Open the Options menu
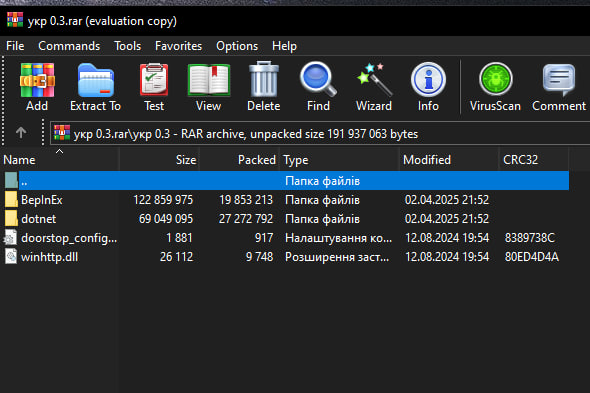 point(237,46)
